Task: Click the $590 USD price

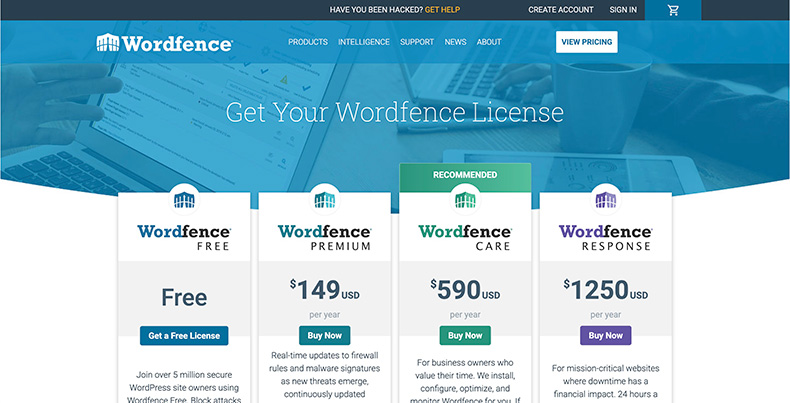Action: (x=465, y=290)
